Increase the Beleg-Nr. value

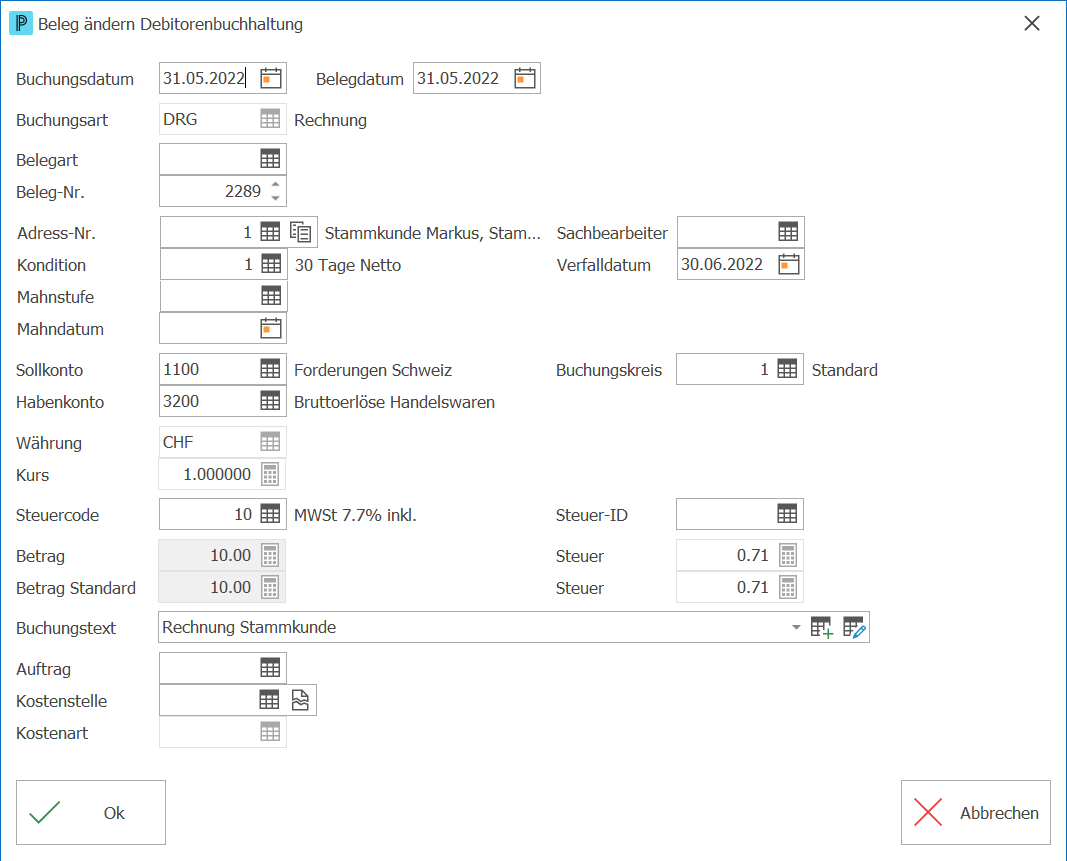(276, 184)
